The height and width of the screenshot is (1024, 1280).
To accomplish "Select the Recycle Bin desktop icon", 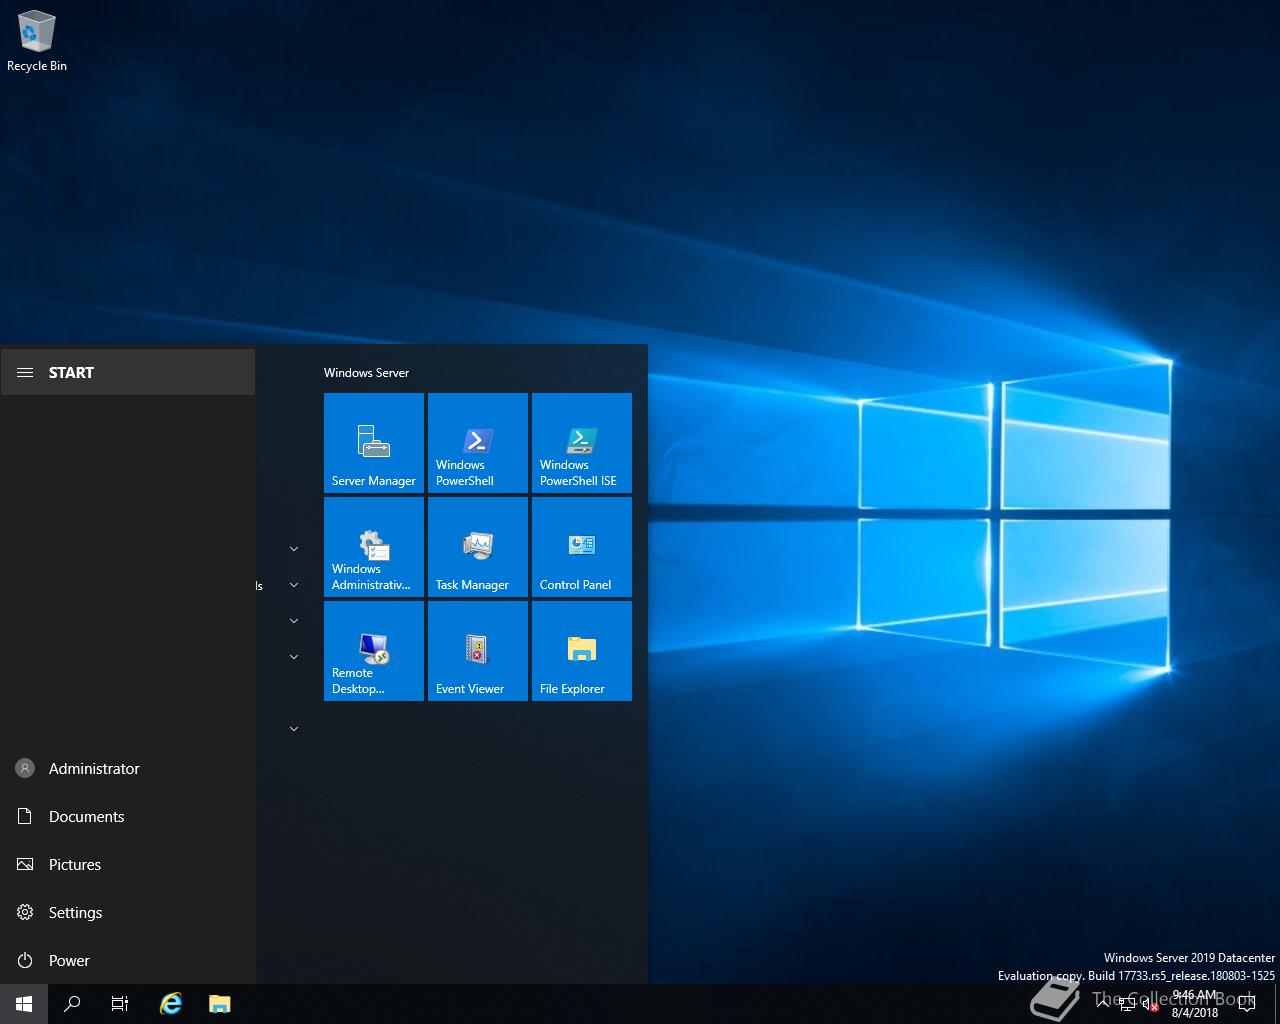I will (37, 42).
